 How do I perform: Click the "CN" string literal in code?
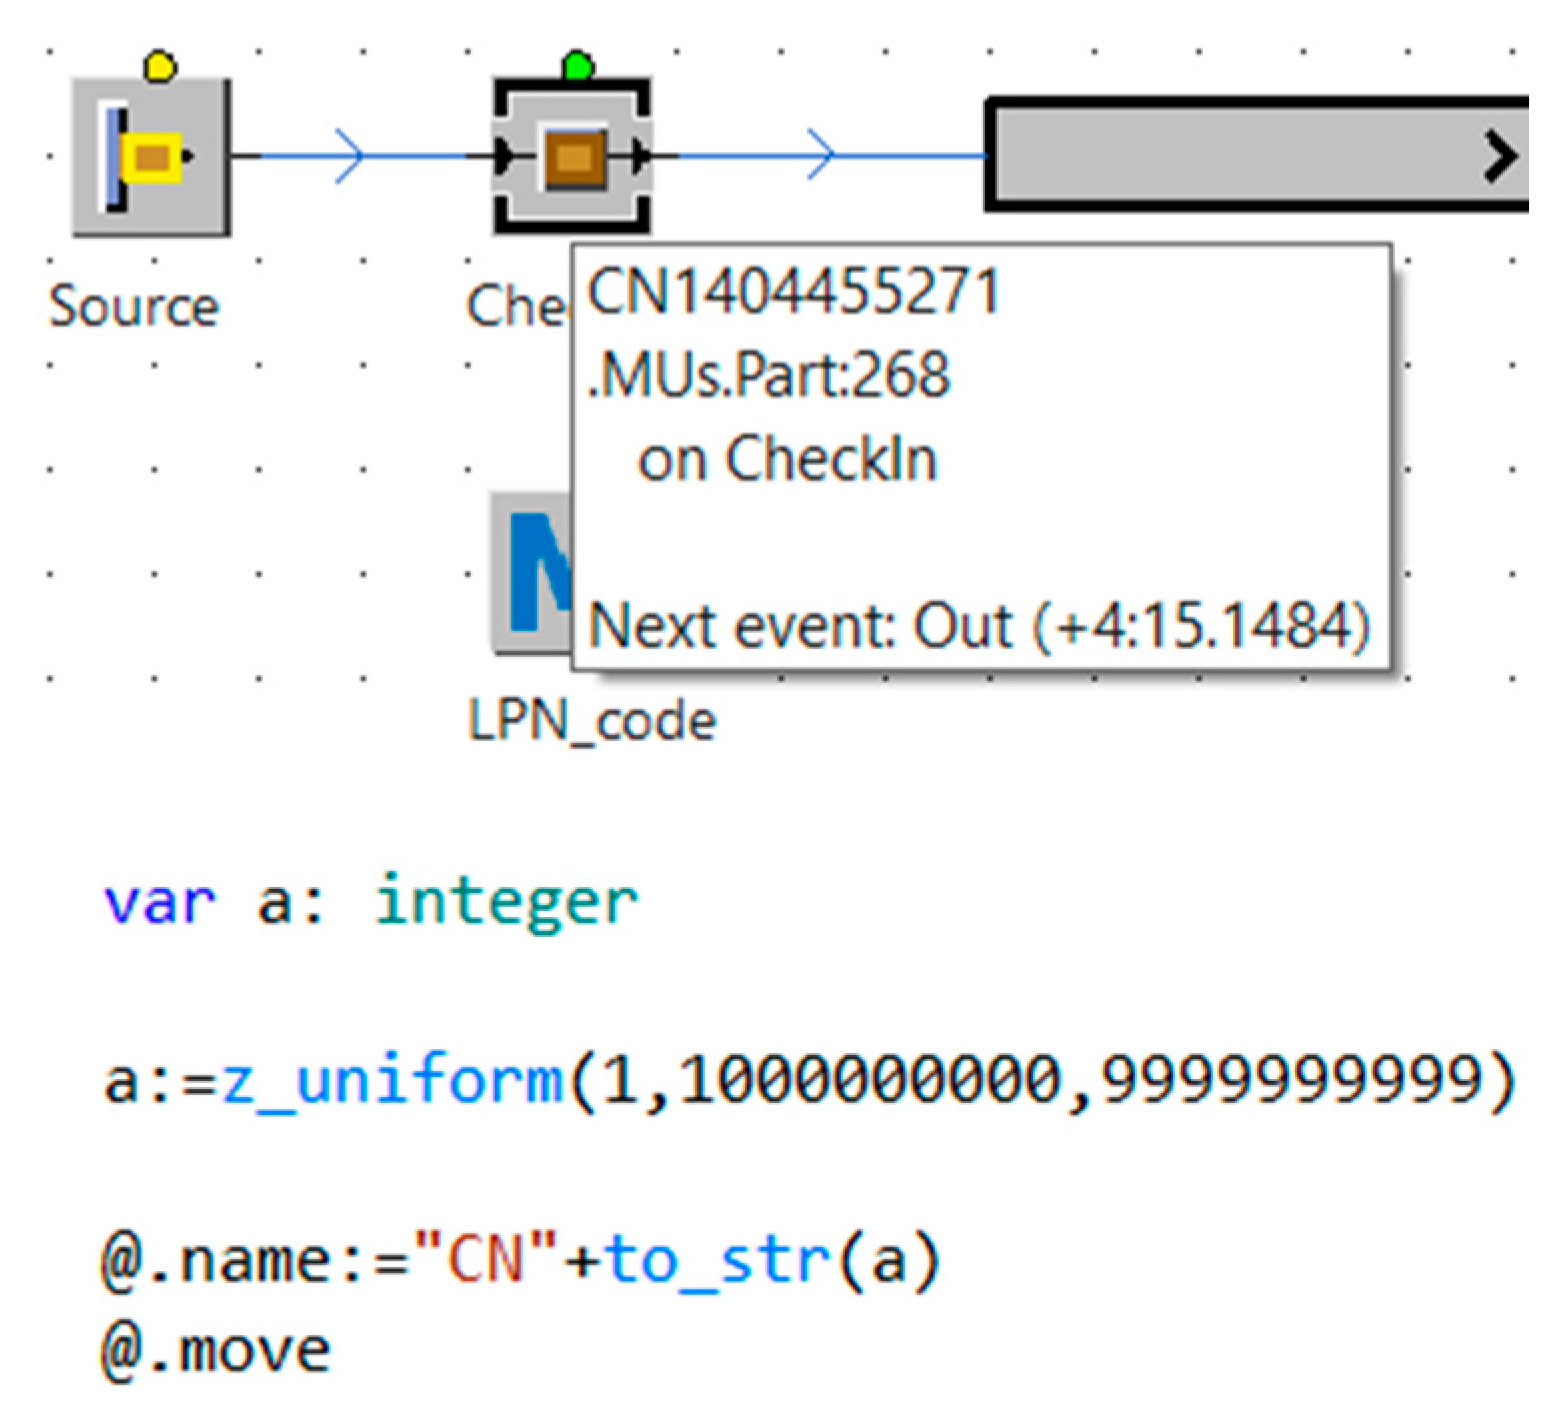tap(486, 1260)
